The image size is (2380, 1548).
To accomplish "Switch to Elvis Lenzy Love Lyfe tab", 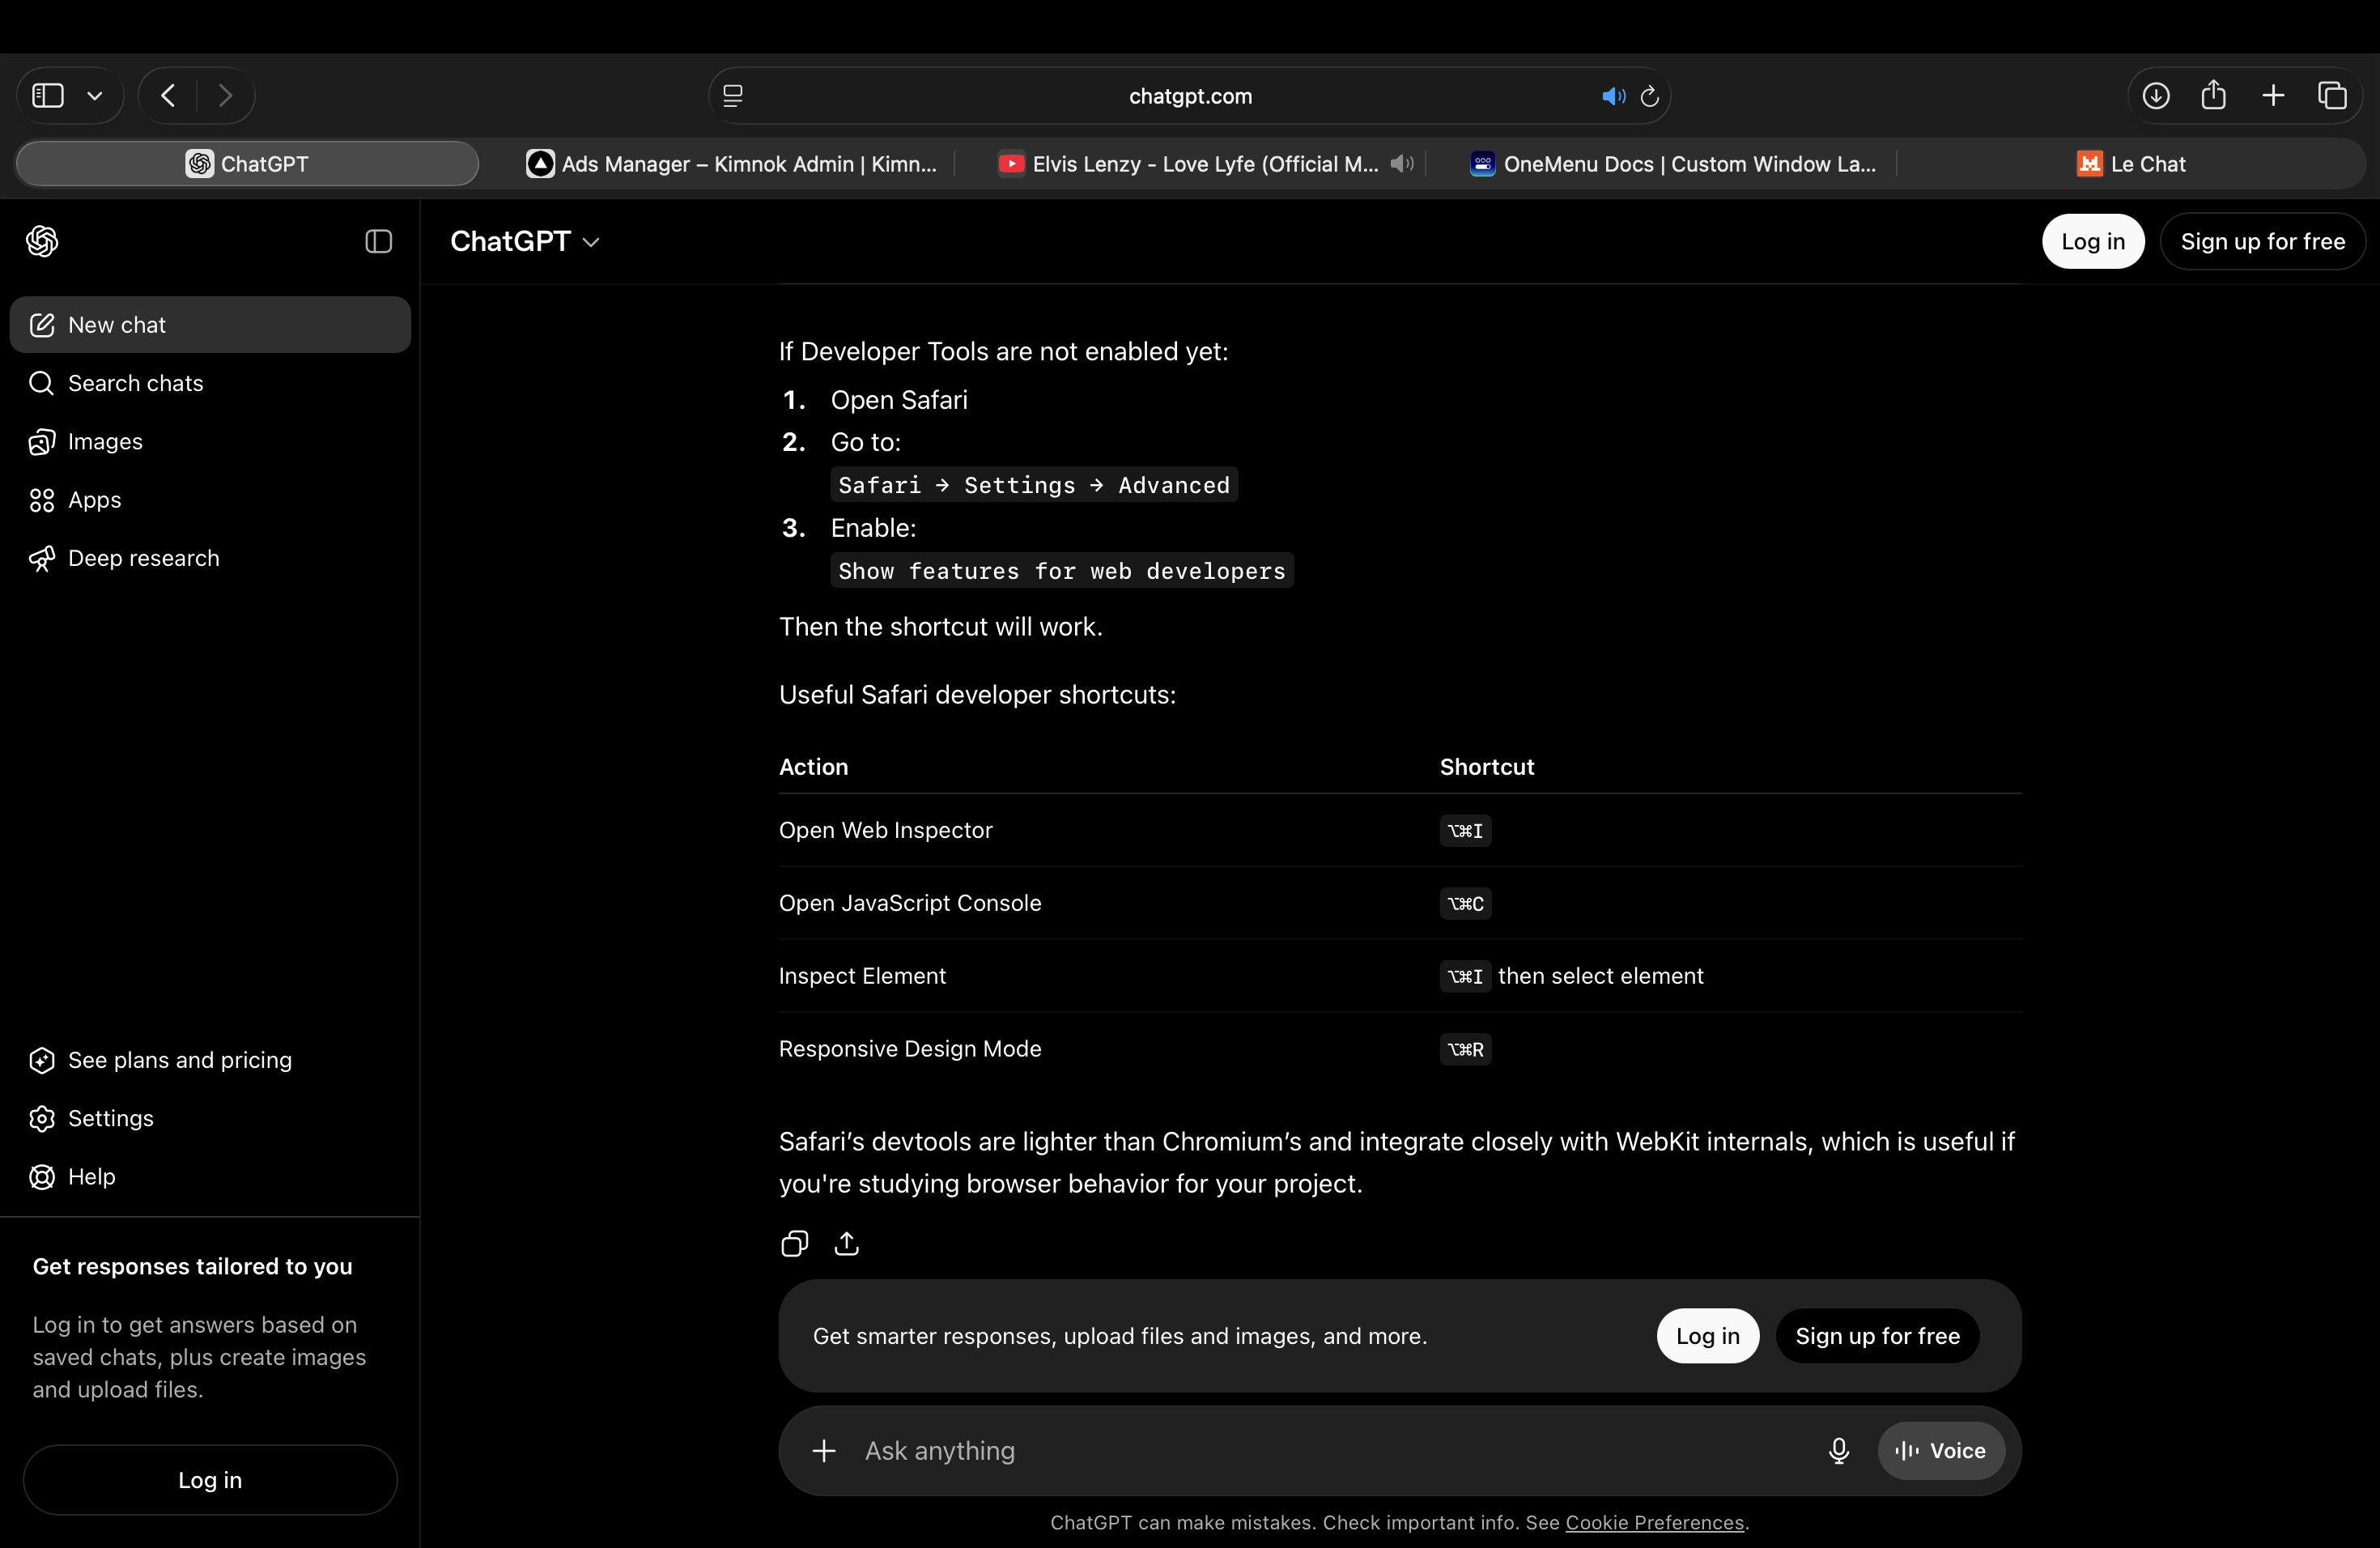I will pyautogui.click(x=1188, y=164).
